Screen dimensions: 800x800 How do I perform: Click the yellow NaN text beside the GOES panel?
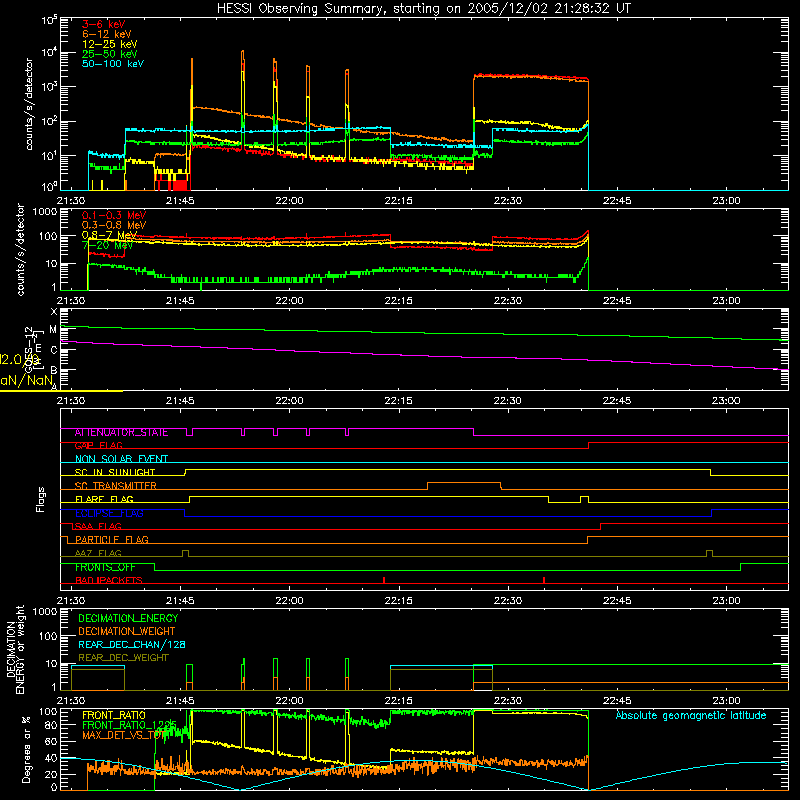[x=27, y=381]
